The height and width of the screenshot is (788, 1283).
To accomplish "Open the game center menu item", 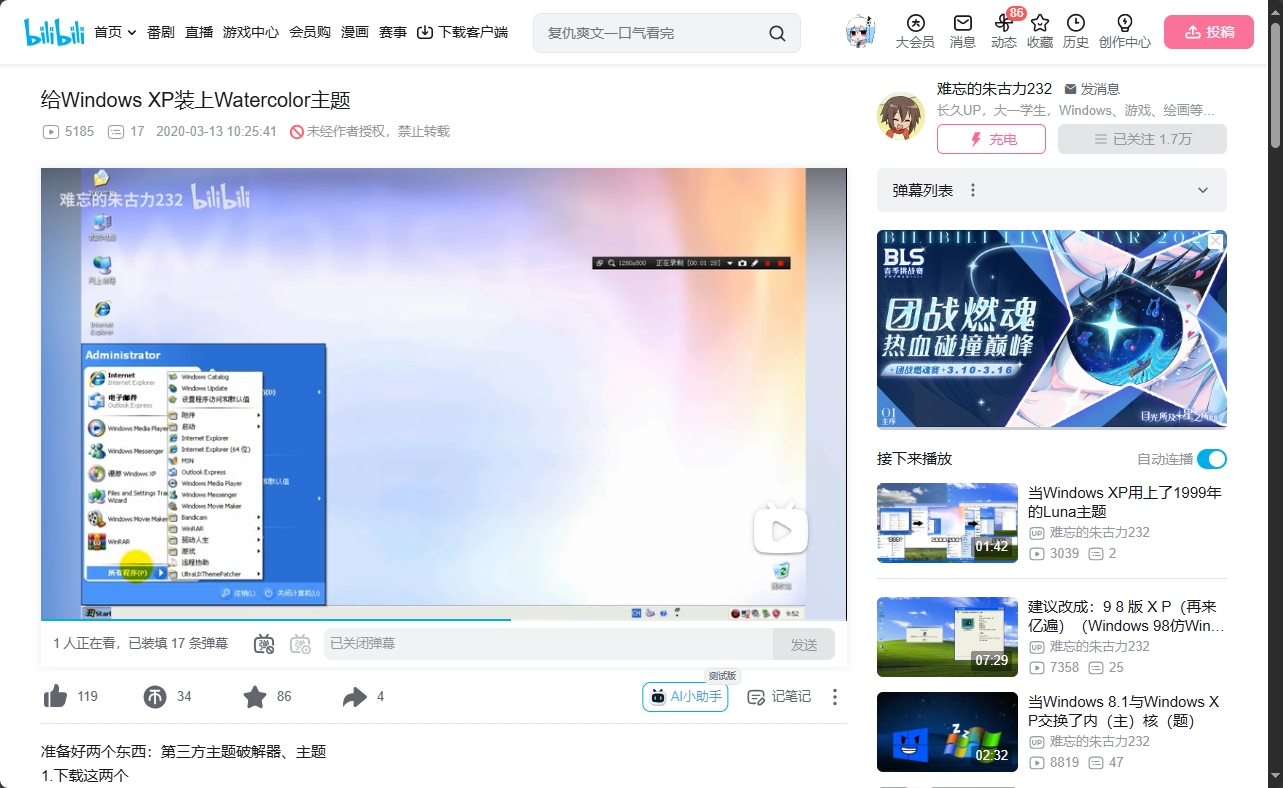I will click(x=251, y=32).
